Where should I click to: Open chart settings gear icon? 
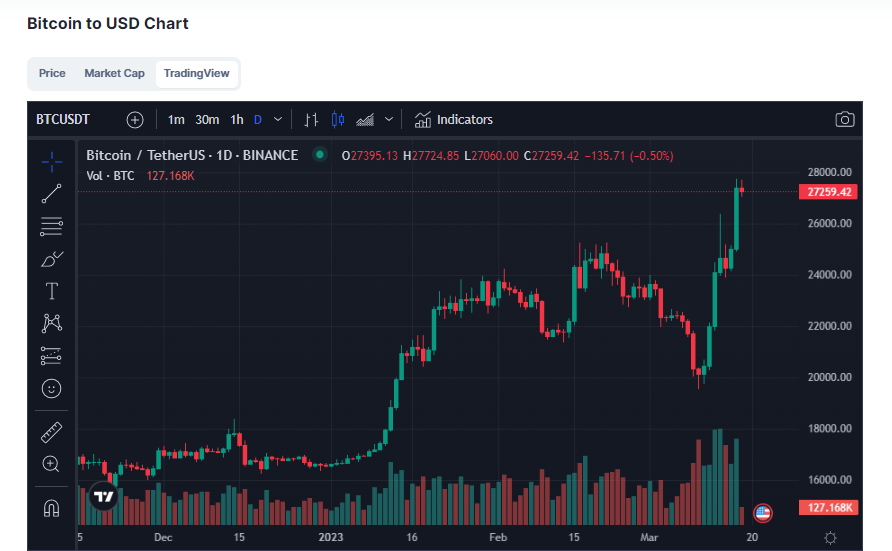pyautogui.click(x=831, y=537)
